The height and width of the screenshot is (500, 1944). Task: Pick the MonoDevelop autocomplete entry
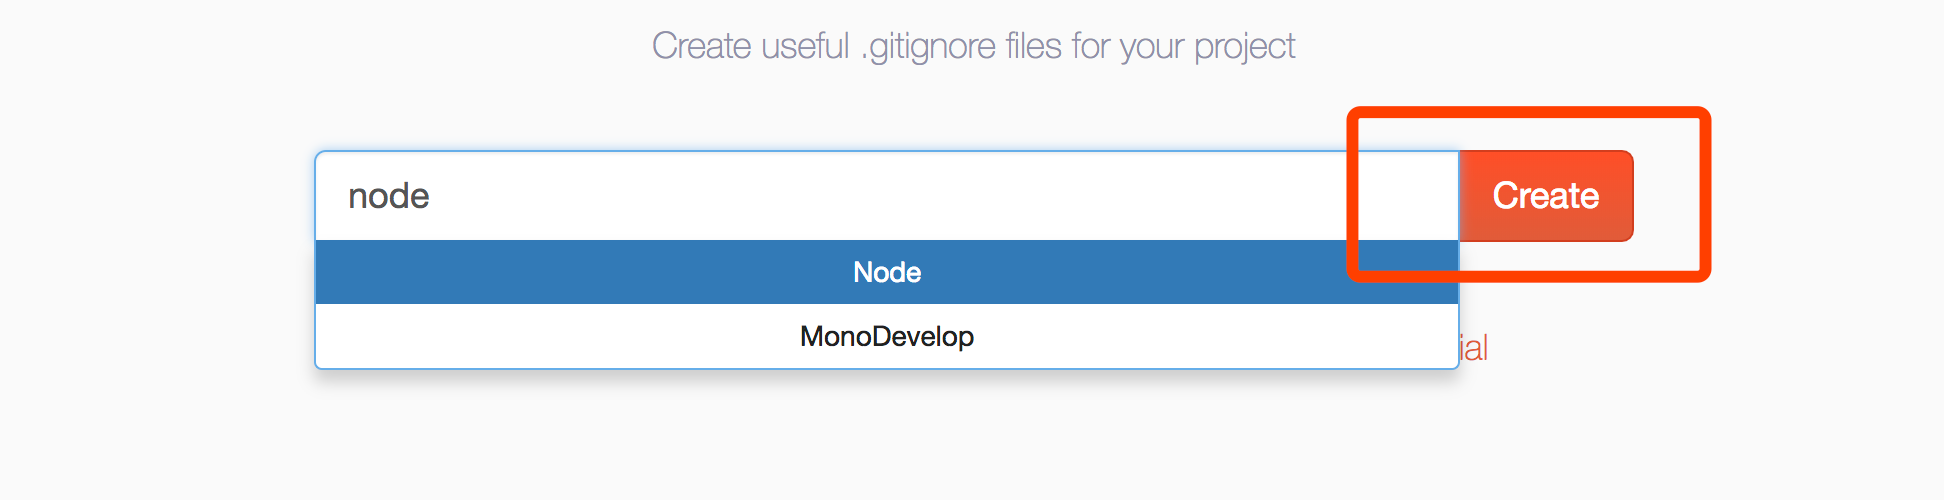tap(887, 336)
